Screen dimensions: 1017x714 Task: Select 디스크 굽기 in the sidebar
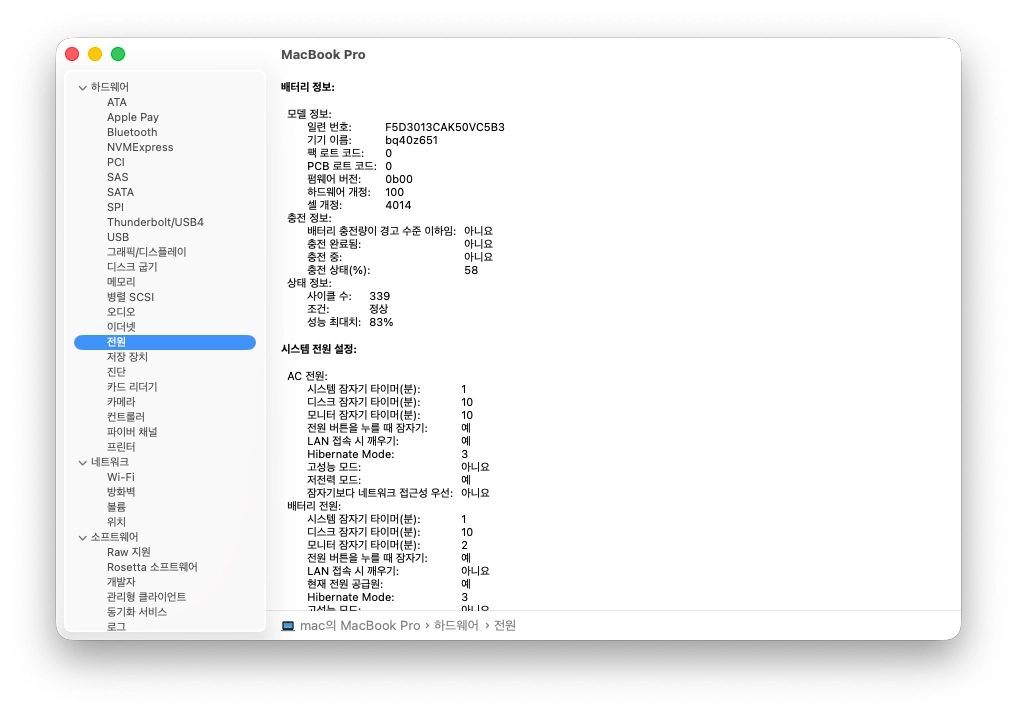point(132,267)
